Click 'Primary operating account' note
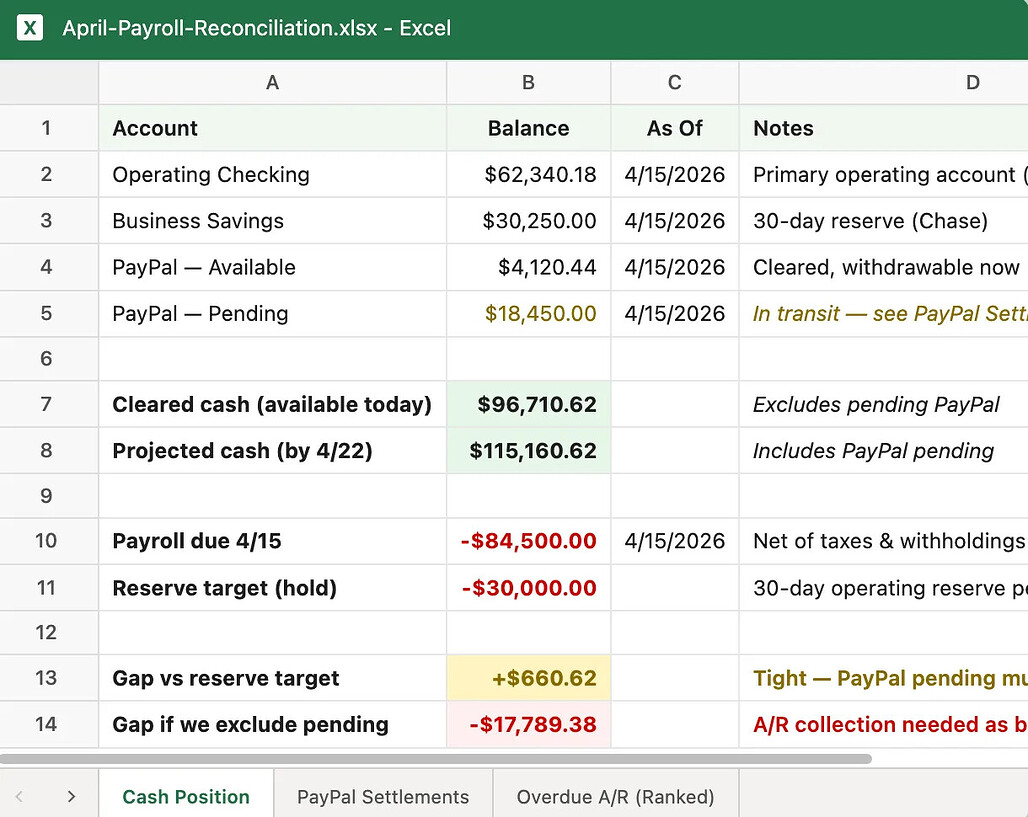The image size is (1028, 817). pos(884,174)
